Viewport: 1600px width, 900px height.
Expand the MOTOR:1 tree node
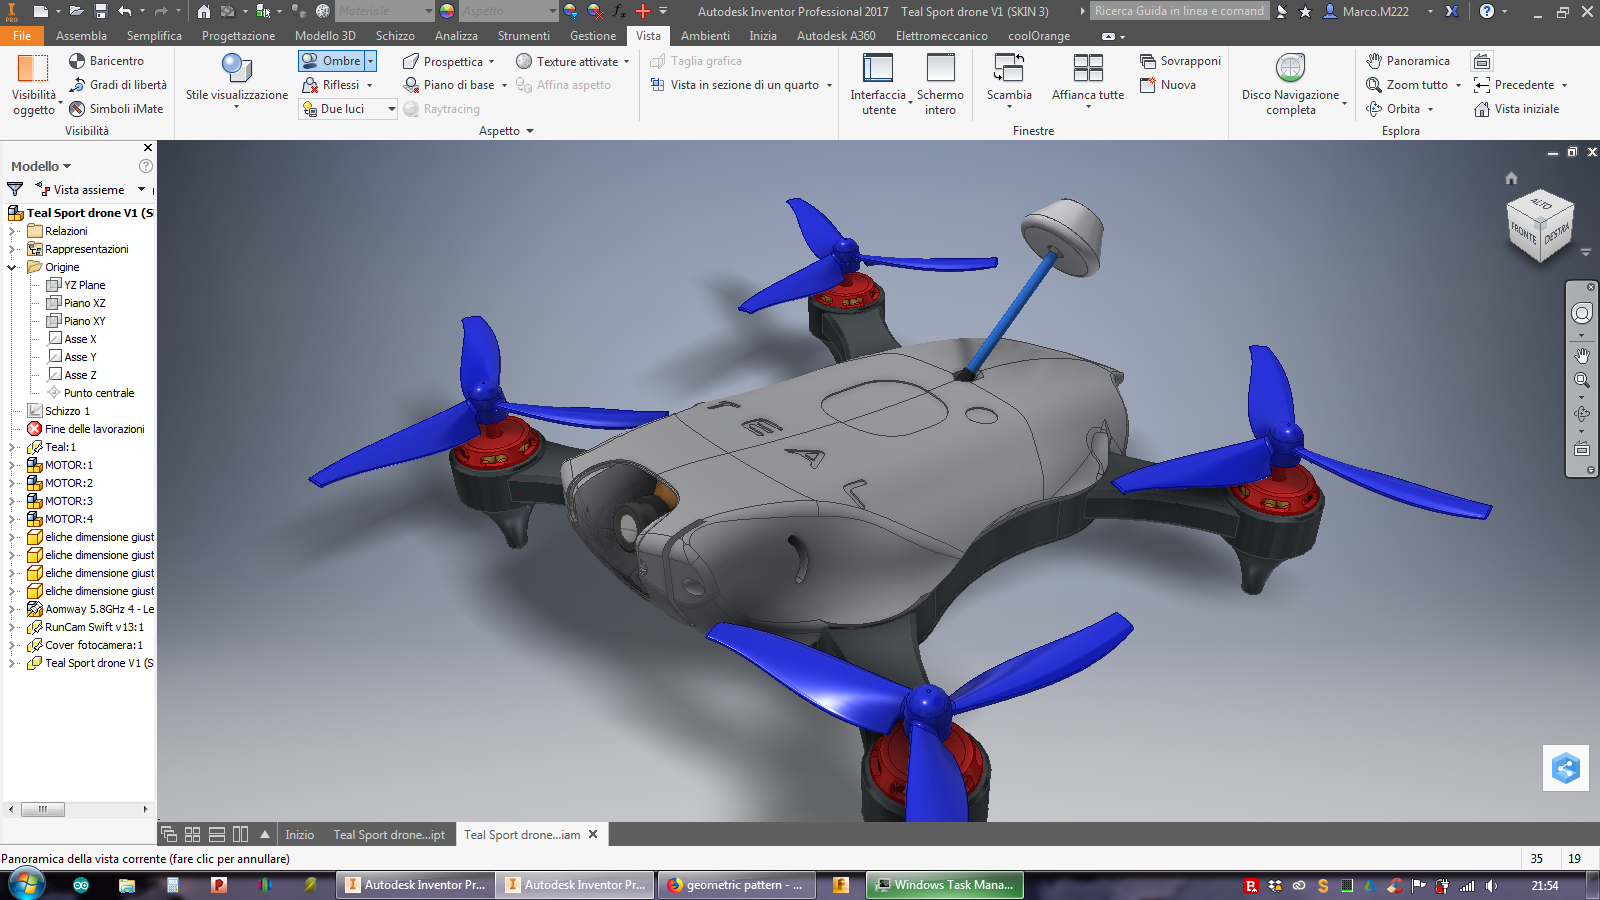(13, 465)
